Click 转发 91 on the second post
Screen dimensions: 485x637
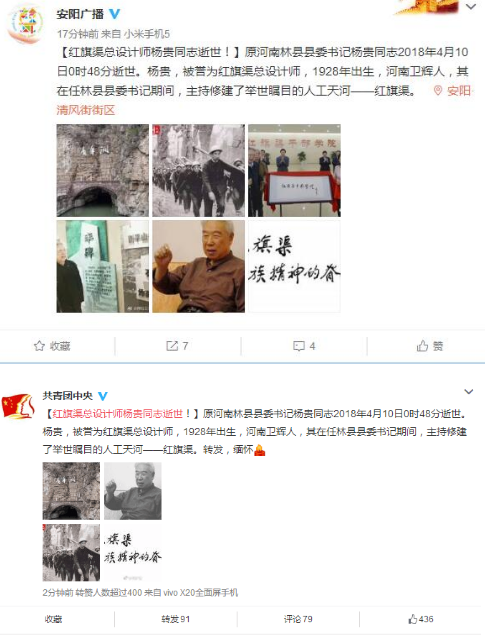coord(175,619)
